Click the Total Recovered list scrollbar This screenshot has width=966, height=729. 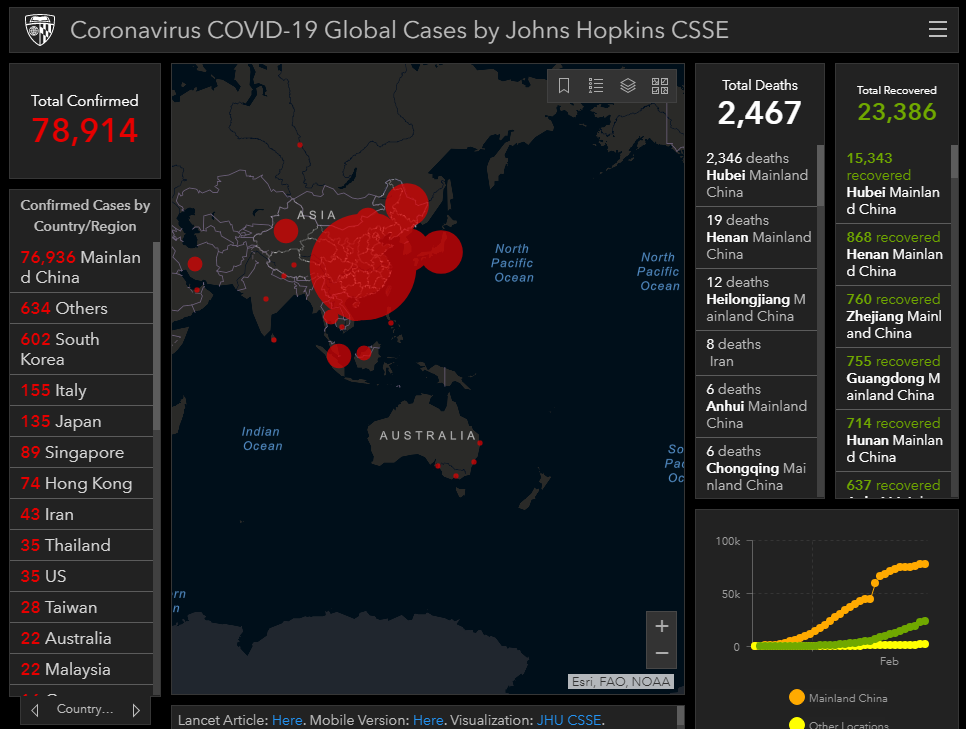point(954,161)
